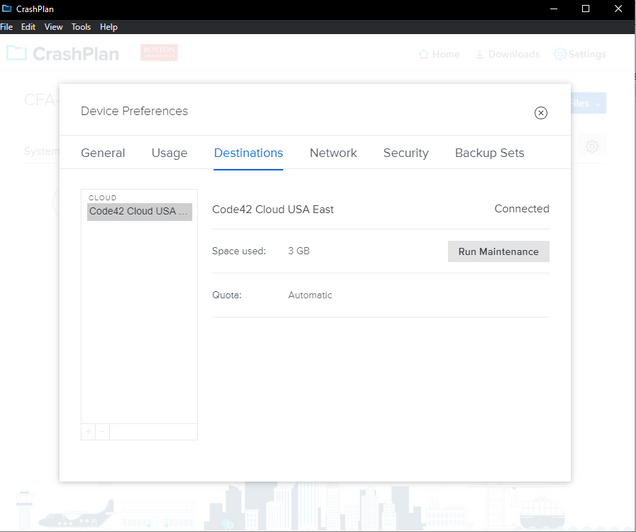
Task: Expand the blue dropdown button behind dialog
Action: (x=598, y=103)
